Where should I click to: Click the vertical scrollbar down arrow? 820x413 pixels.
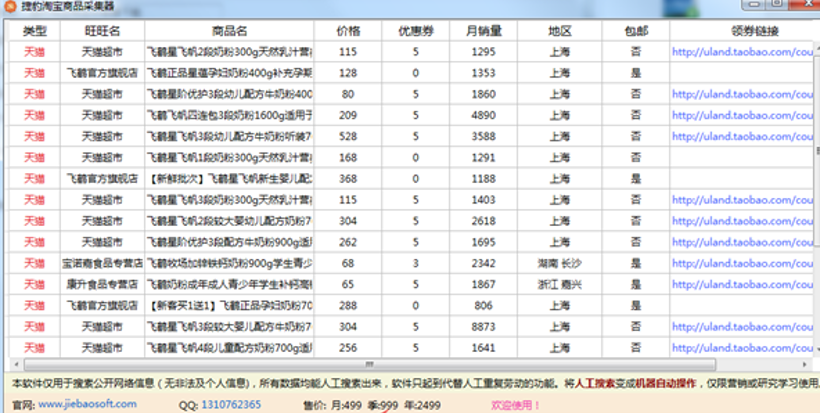point(817,349)
